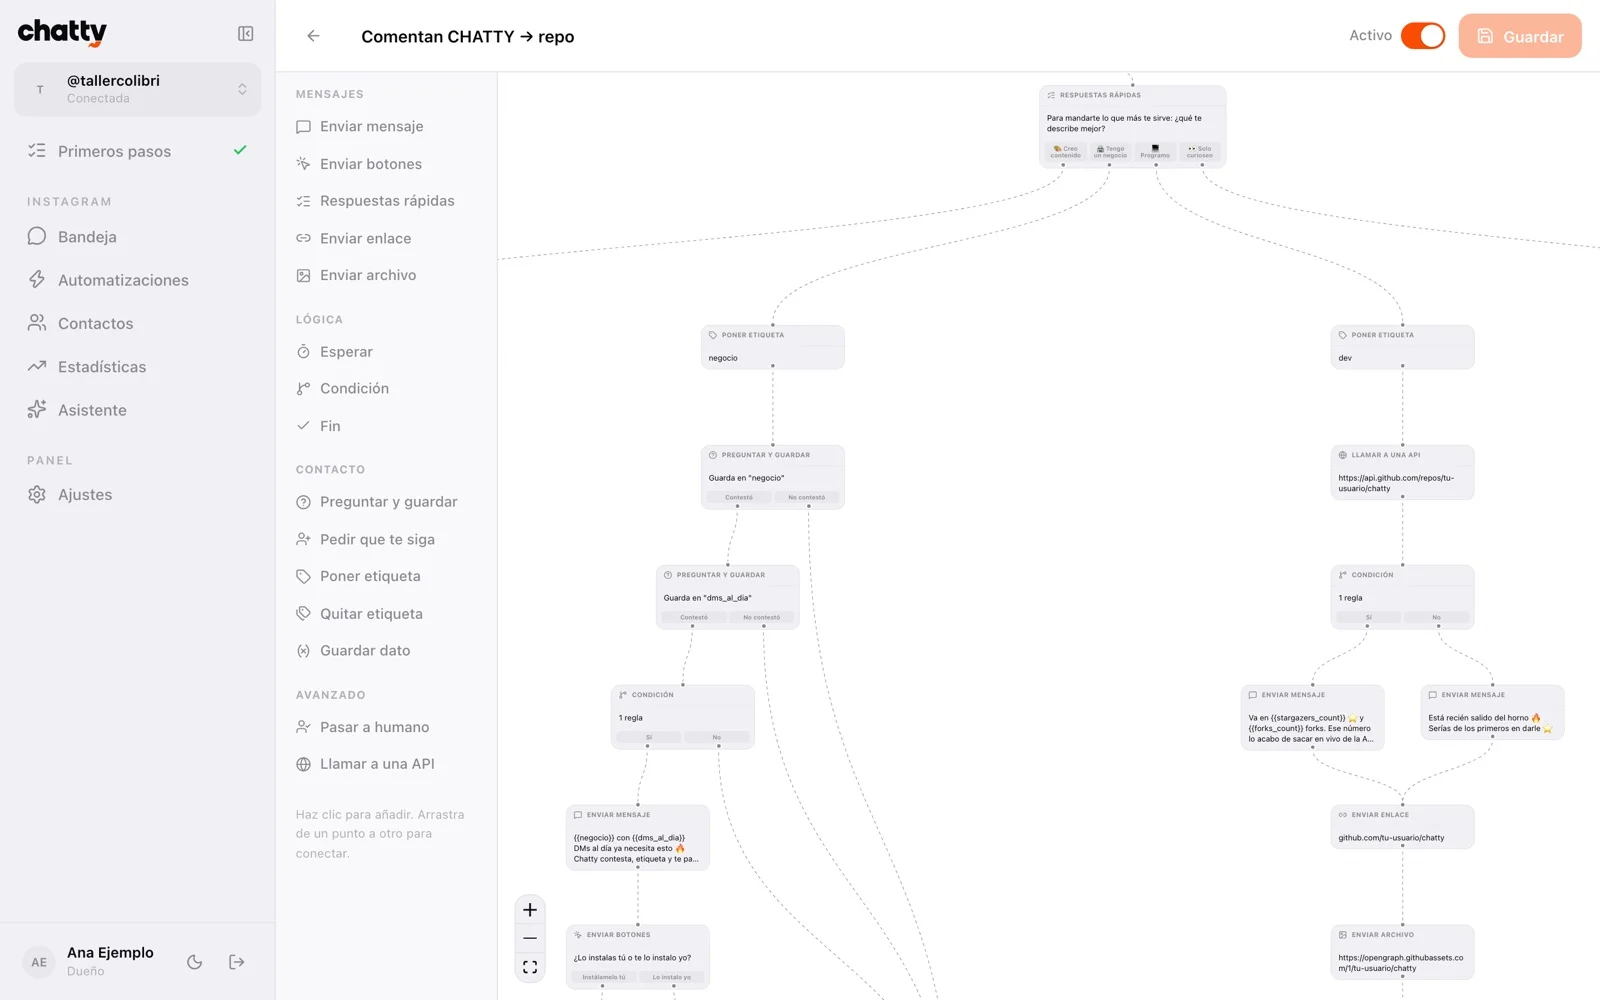The image size is (1600, 1000).
Task: Add a Fin block
Action: coord(386,426)
